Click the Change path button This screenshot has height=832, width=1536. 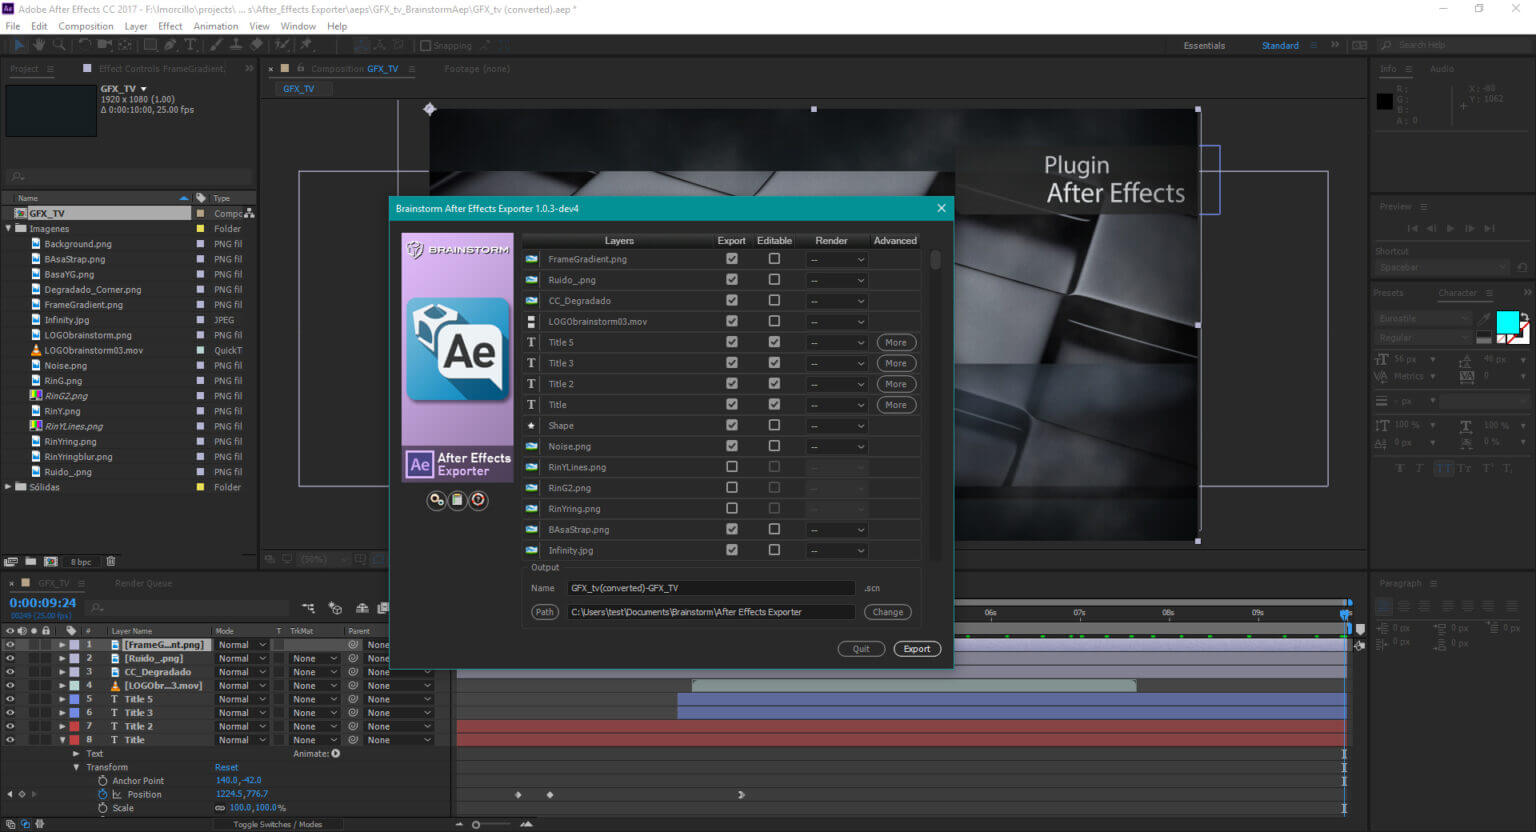tap(887, 612)
